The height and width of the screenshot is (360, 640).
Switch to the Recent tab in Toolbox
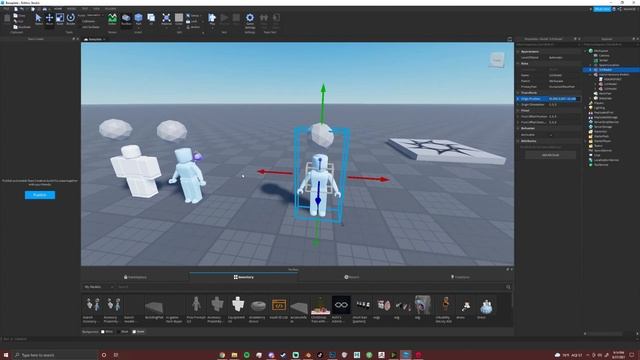pyautogui.click(x=352, y=277)
